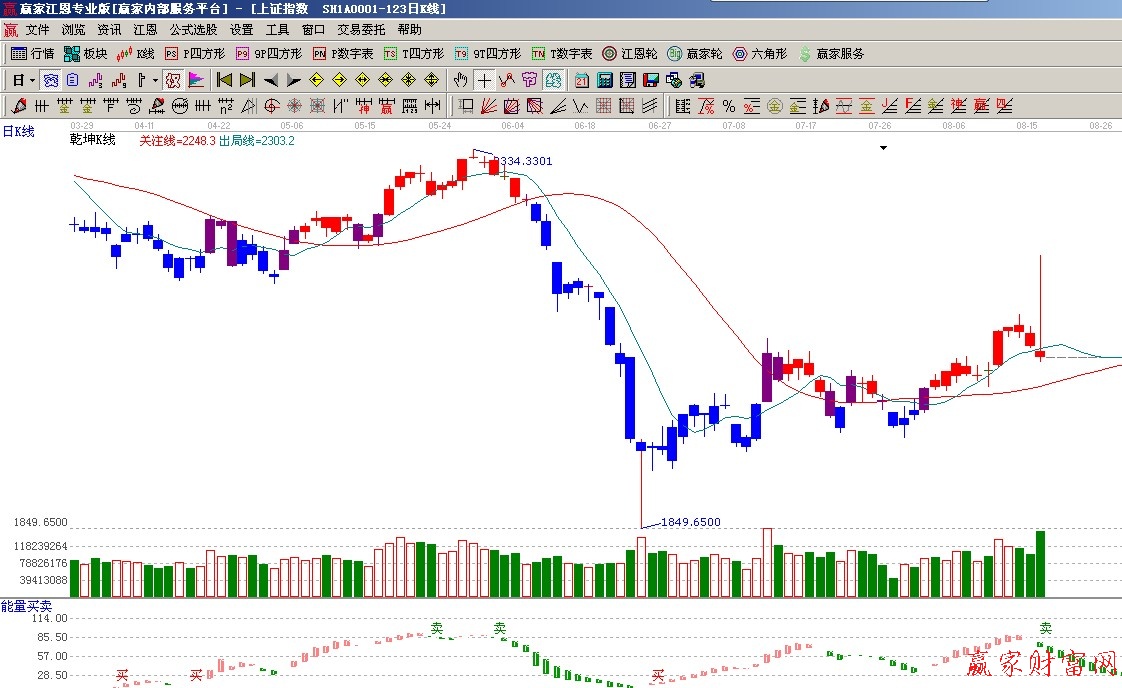Click the 行情 quotes button
The width and height of the screenshot is (1122, 688).
pyautogui.click(x=33, y=54)
